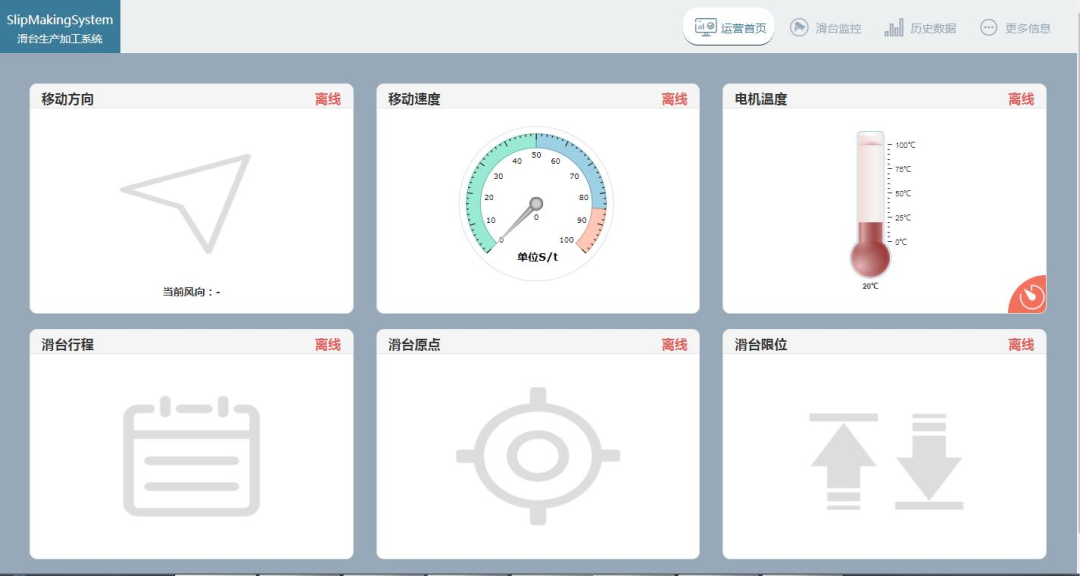
Task: Click the crosshair origin icon in 滑台原点 panel
Action: (537, 455)
